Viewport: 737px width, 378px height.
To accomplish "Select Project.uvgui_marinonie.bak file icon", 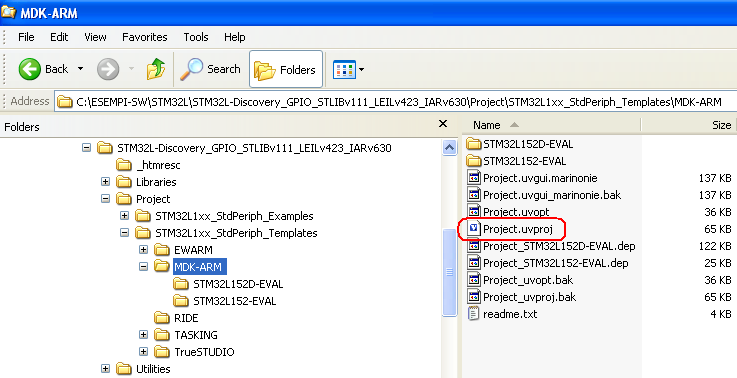I will click(474, 195).
